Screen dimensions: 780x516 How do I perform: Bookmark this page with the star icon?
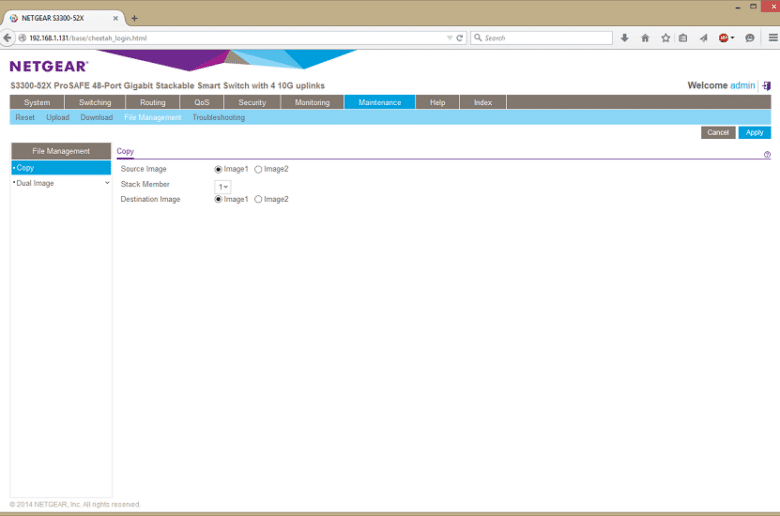pyautogui.click(x=666, y=38)
